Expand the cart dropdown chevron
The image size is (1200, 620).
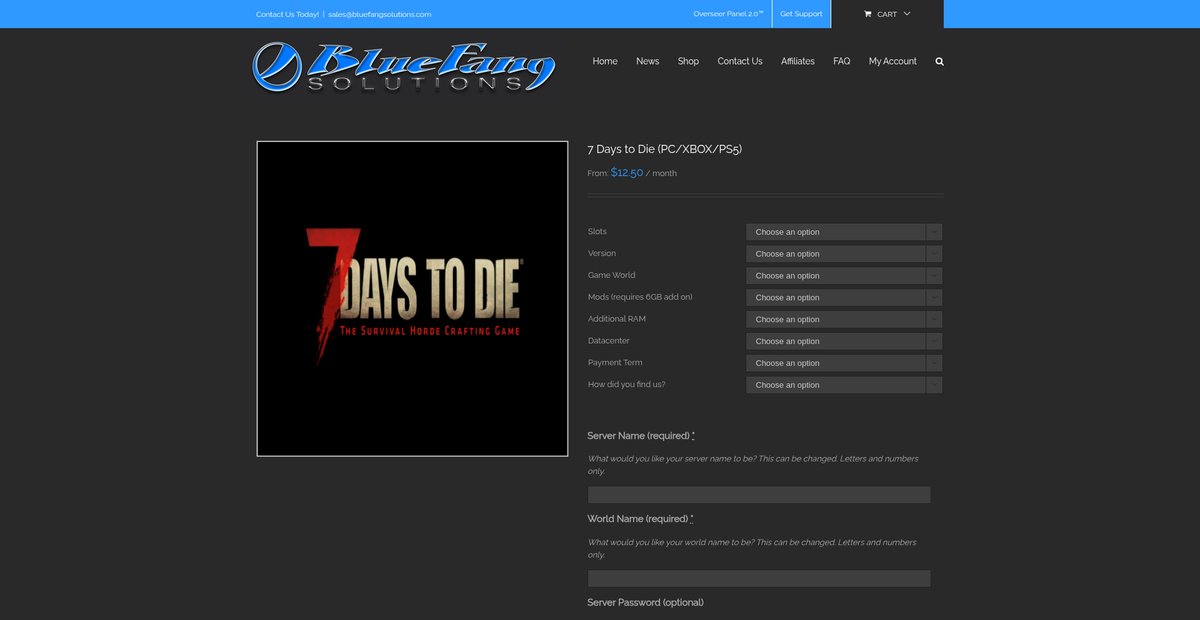[907, 14]
